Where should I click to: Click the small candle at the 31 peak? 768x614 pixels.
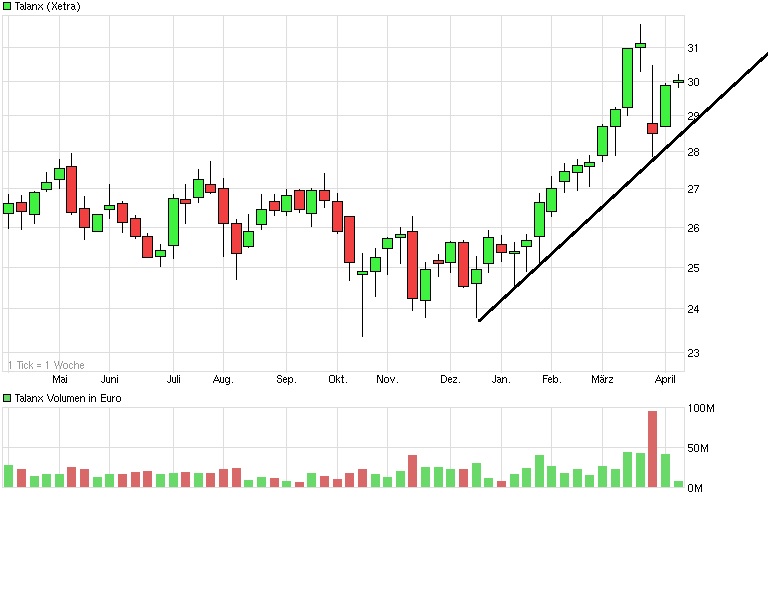[640, 45]
